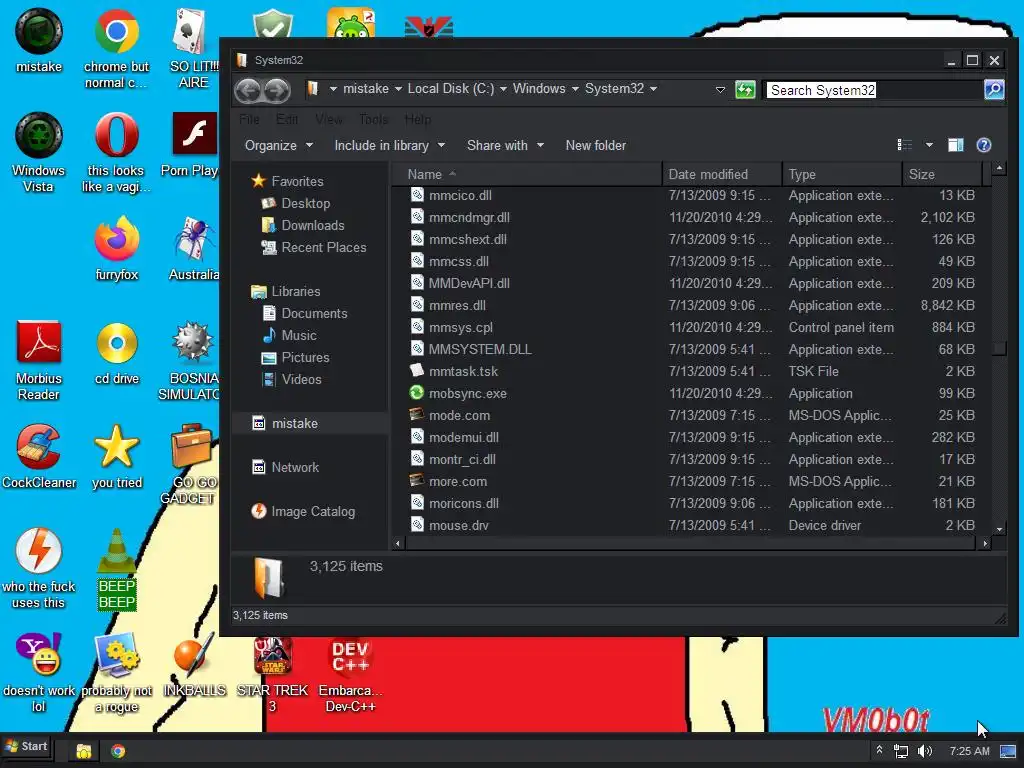Viewport: 1024px width, 768px height.
Task: Open the STAR TREK 3 icon
Action: pos(272,674)
